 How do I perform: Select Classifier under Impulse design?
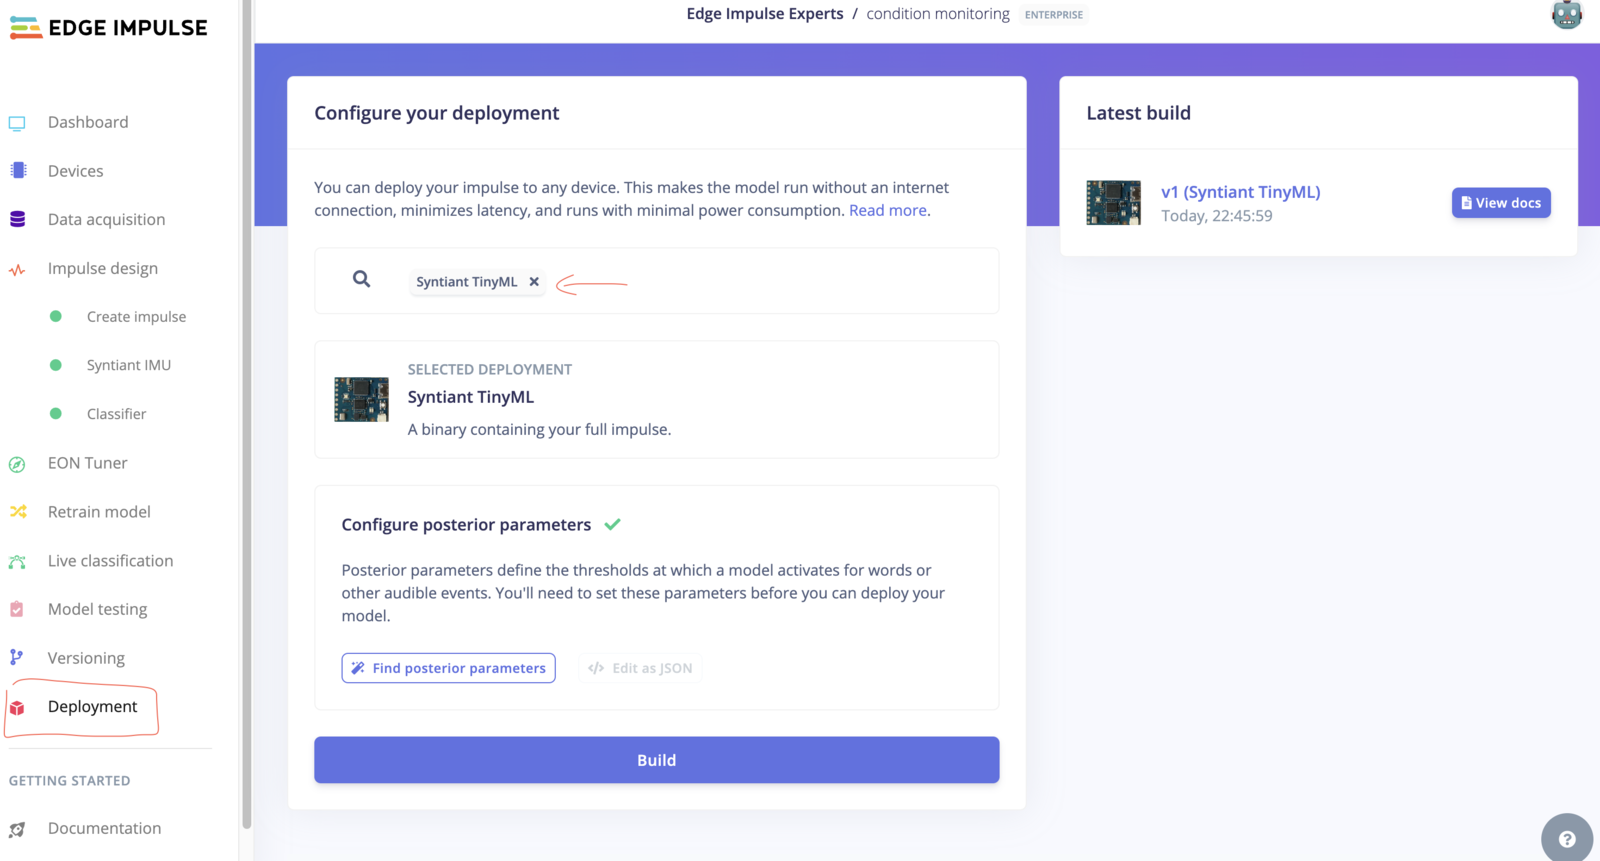[x=116, y=414]
